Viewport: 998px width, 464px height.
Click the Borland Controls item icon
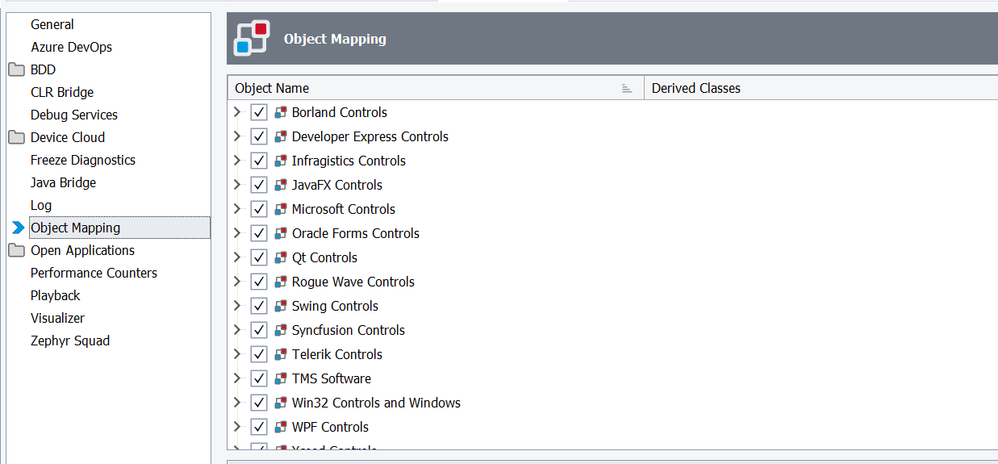click(281, 113)
